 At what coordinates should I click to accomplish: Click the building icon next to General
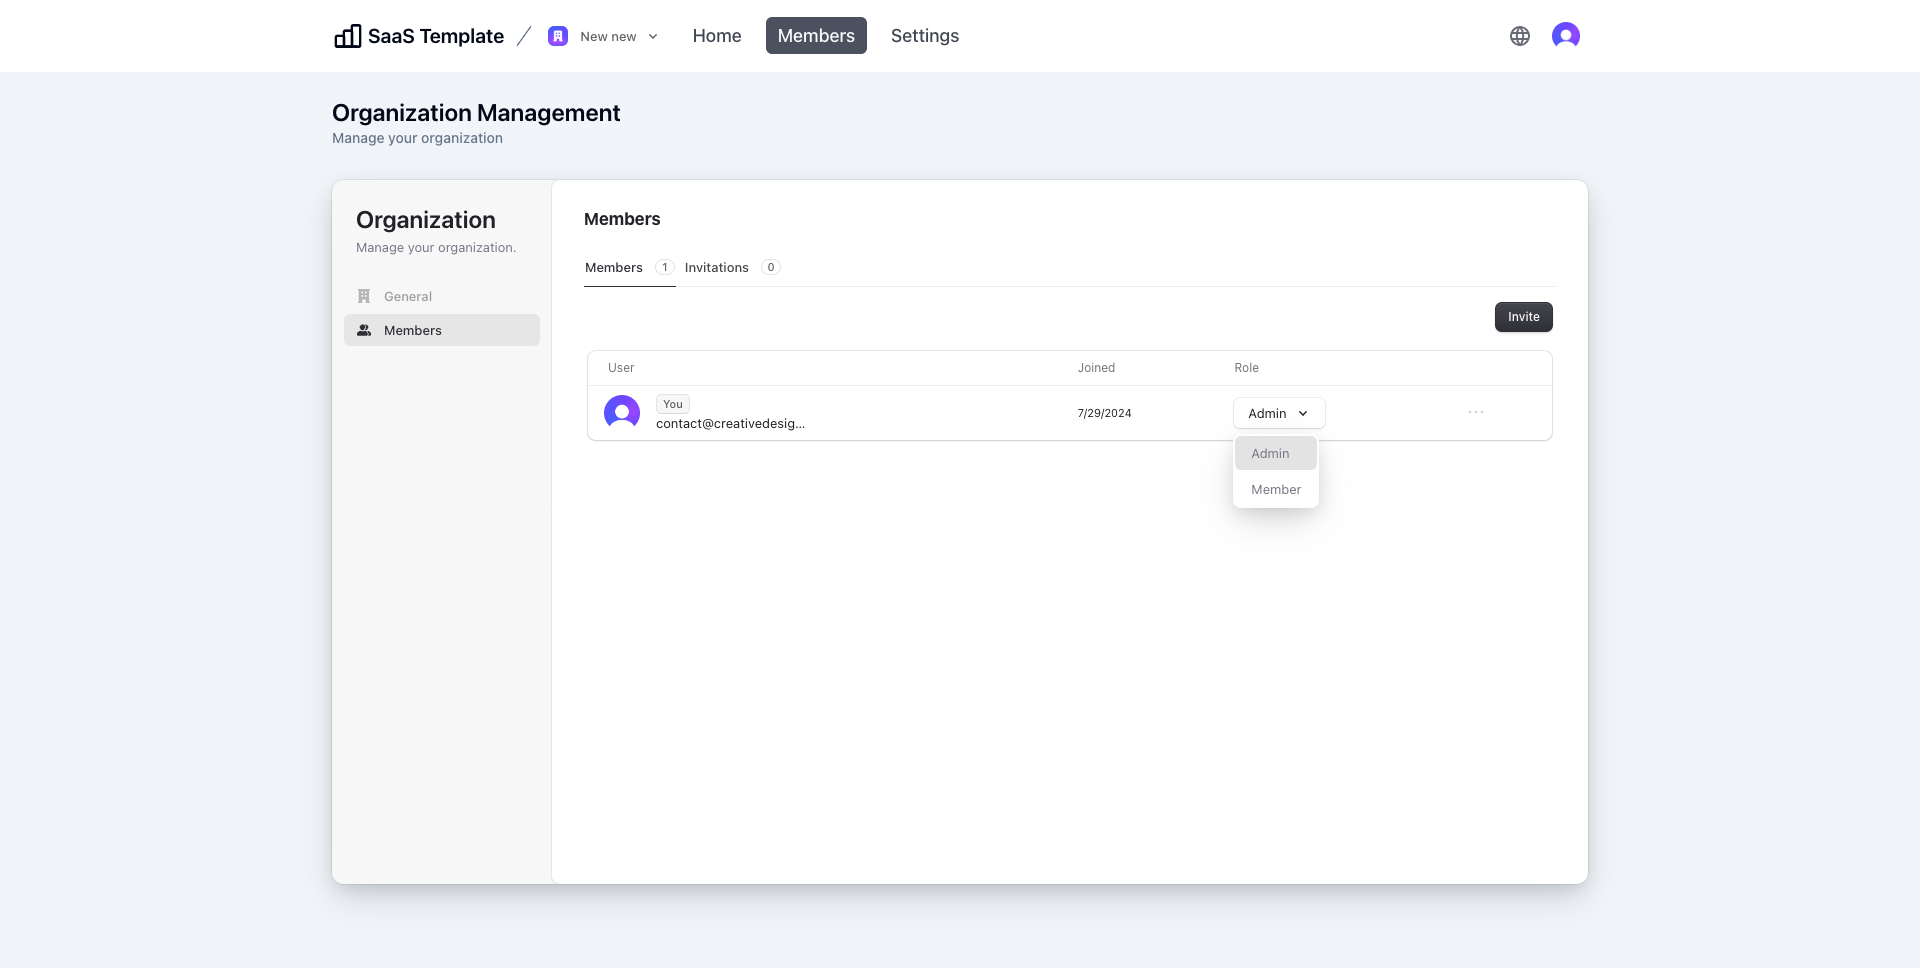pyautogui.click(x=363, y=296)
